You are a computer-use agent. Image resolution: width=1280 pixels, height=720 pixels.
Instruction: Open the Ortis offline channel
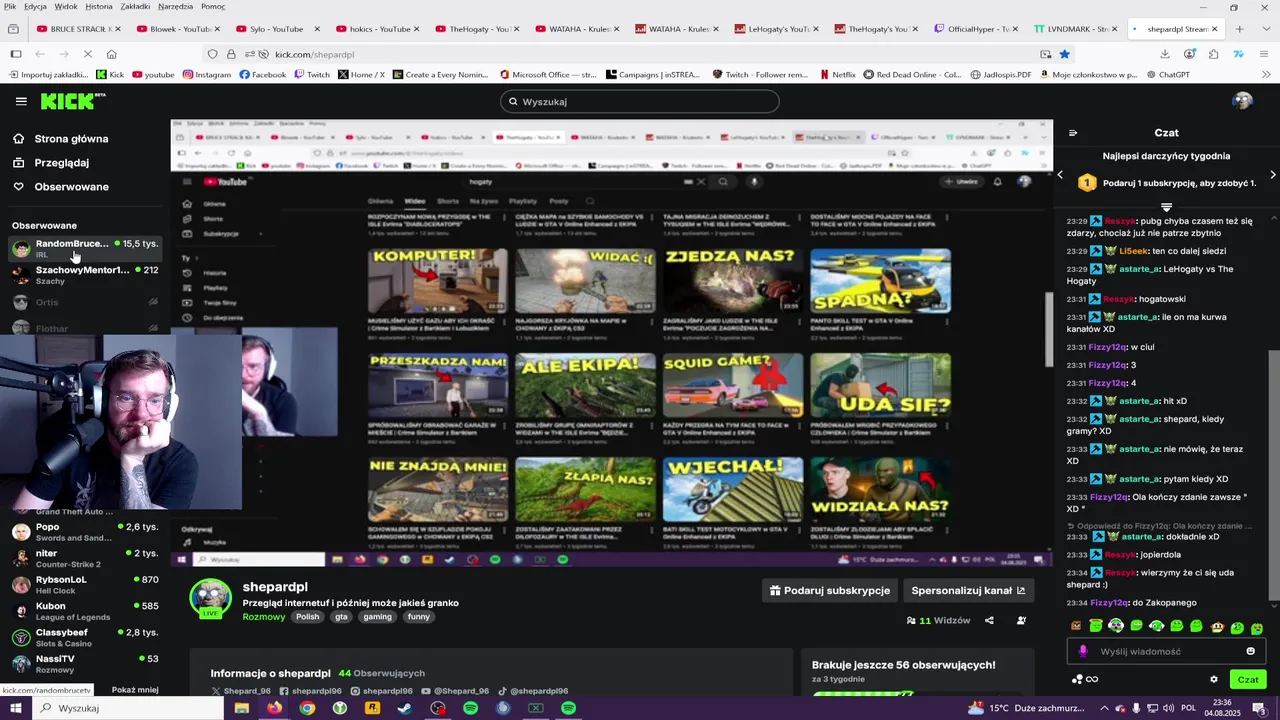(85, 302)
